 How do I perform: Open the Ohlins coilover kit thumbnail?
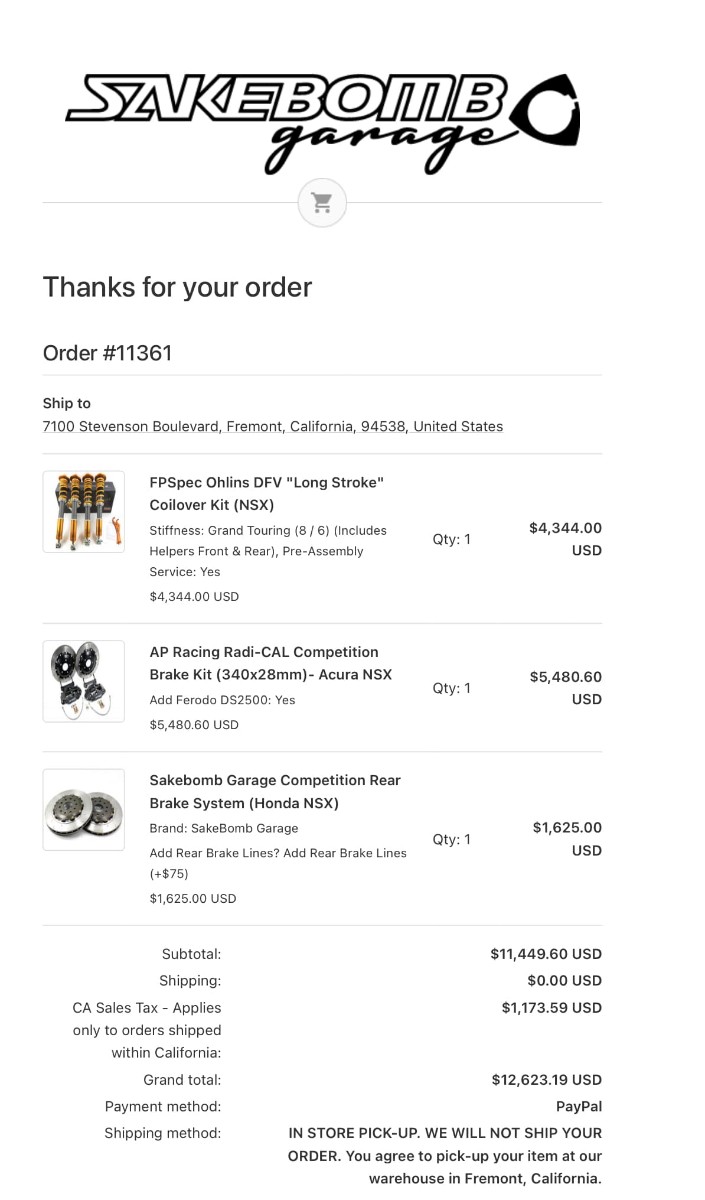point(84,511)
